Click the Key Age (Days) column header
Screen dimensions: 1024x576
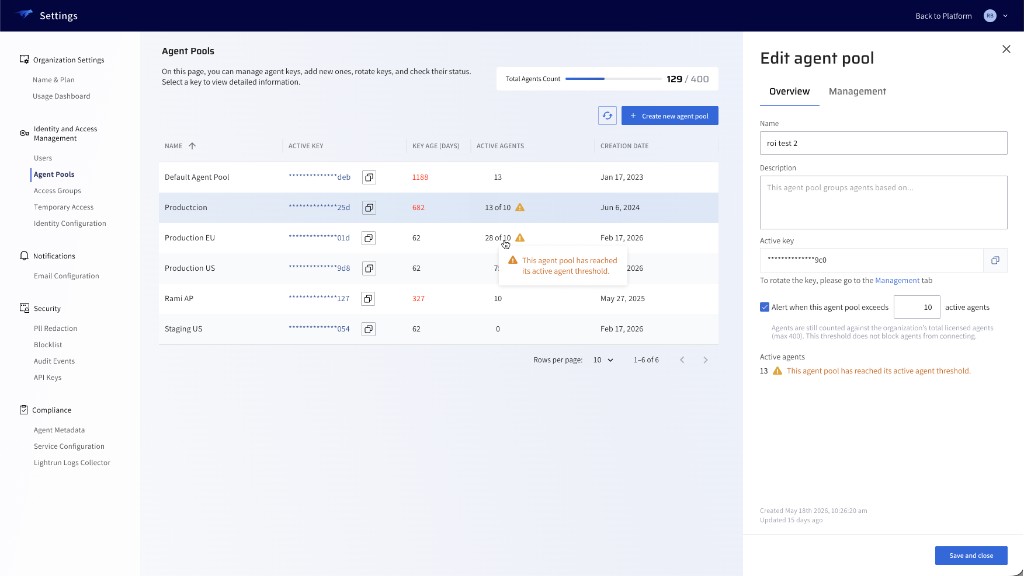(436, 146)
